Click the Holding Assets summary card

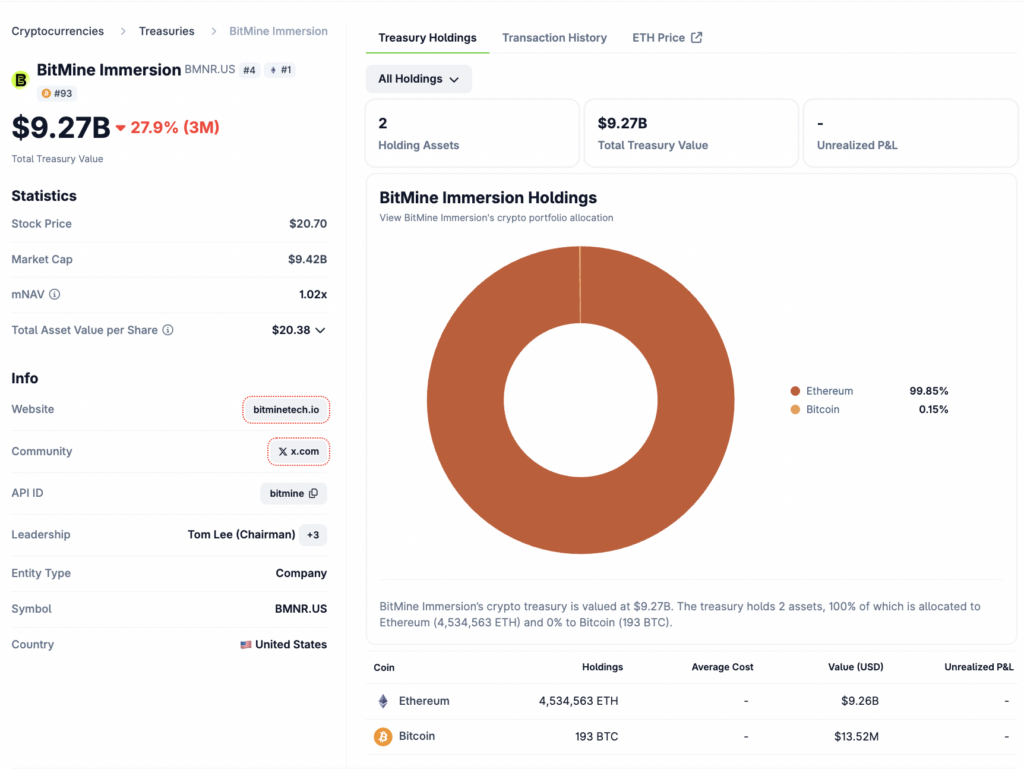point(472,133)
